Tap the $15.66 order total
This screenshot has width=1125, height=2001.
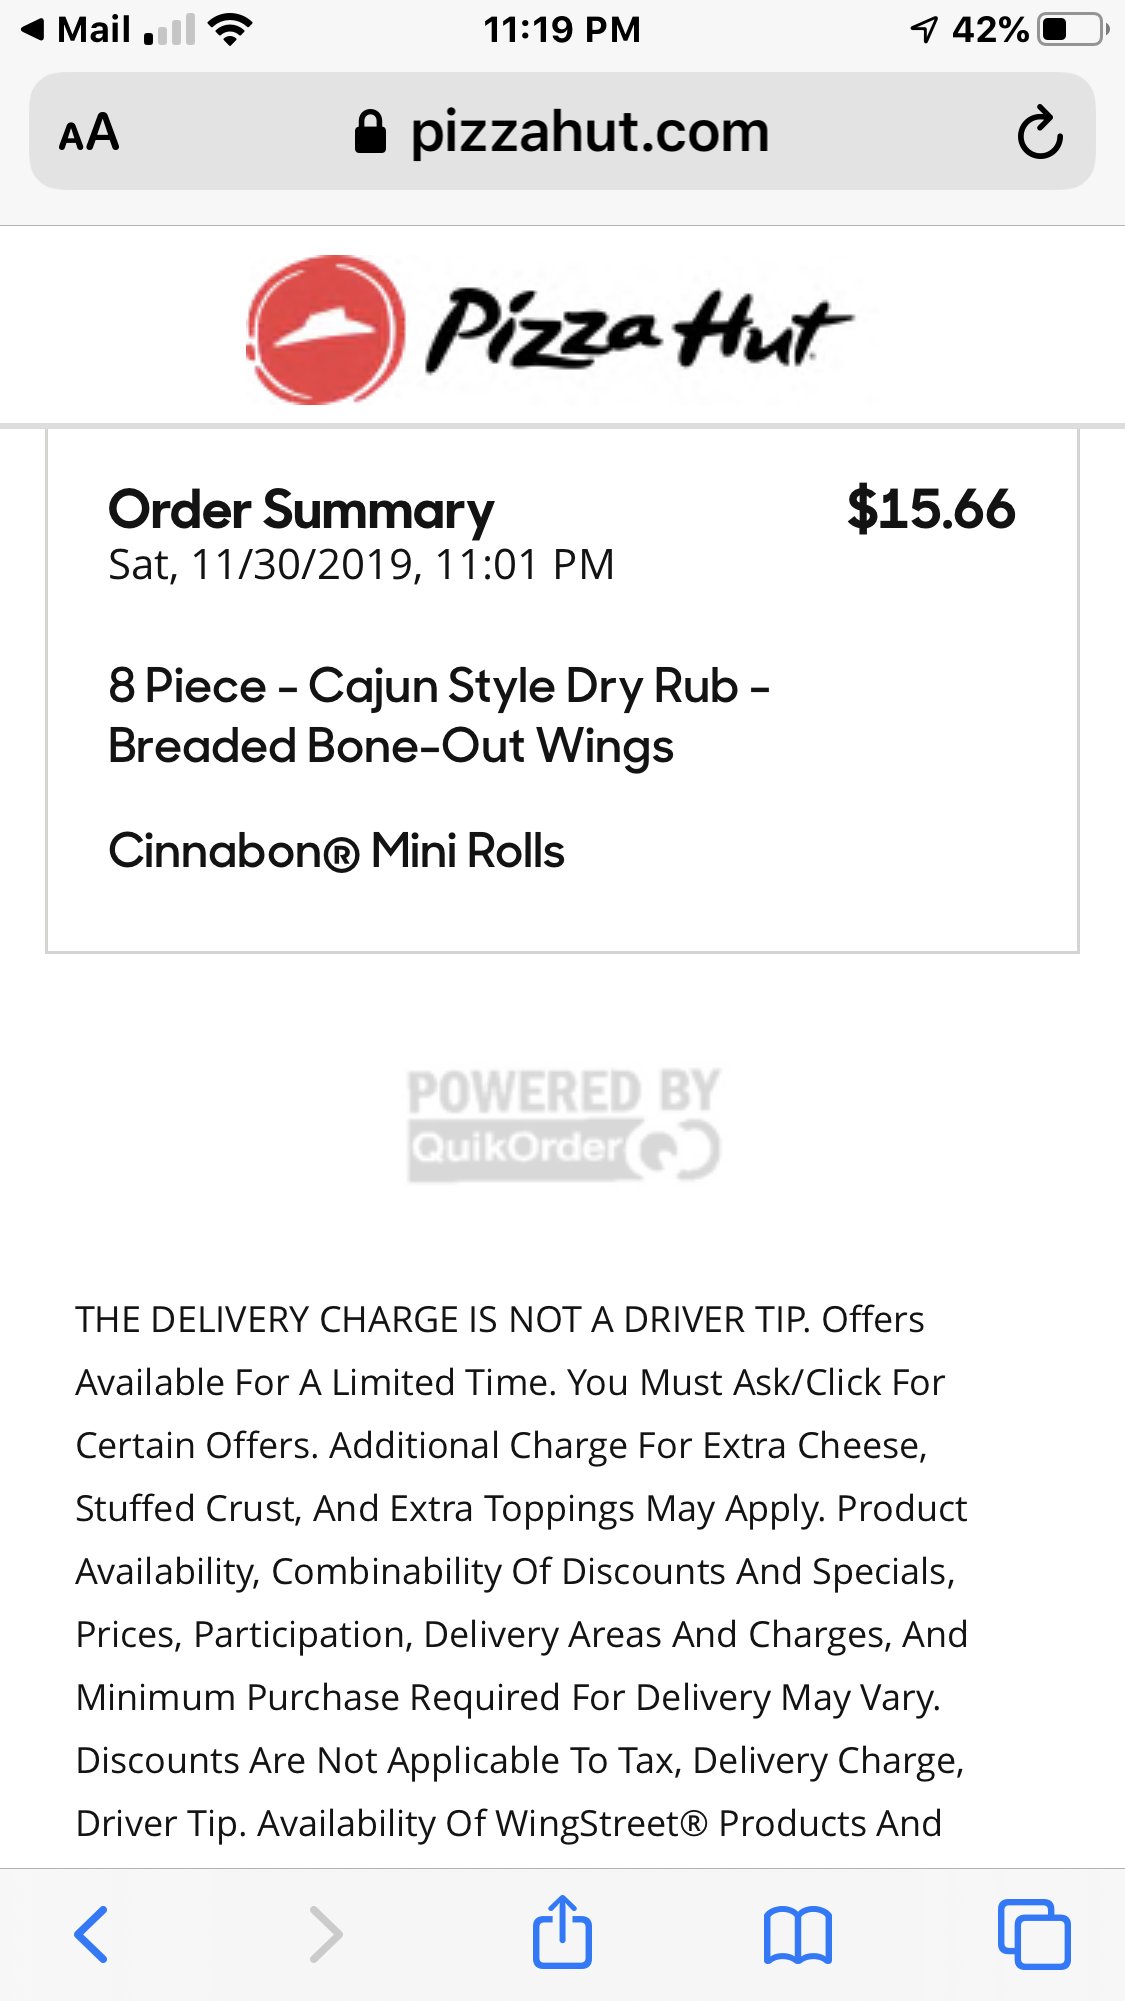(x=930, y=509)
